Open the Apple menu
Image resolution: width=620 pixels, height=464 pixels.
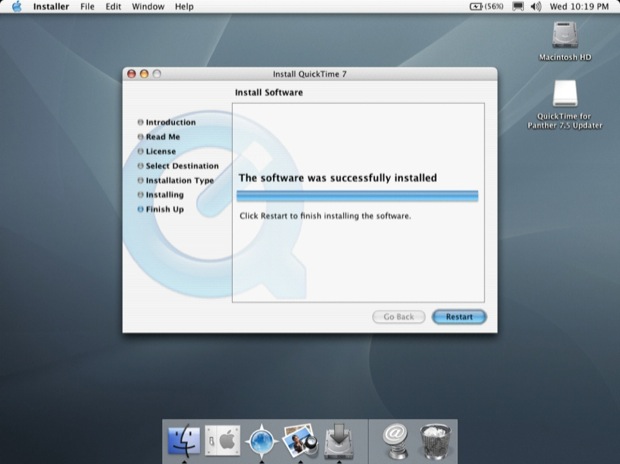coord(17,6)
